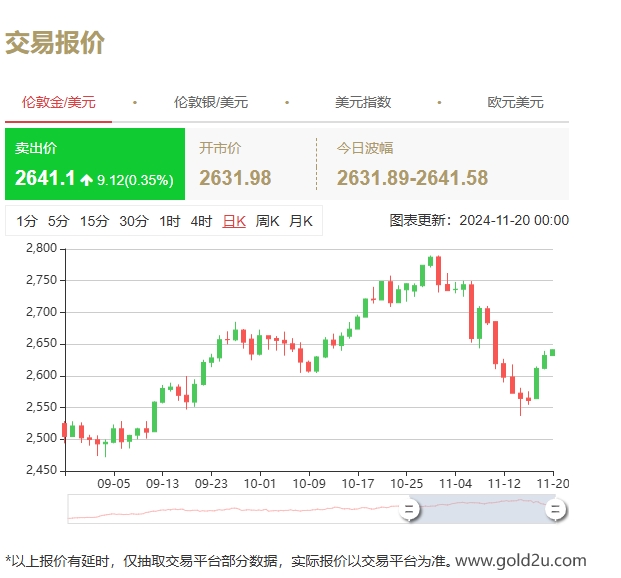Click the www.gold2u.com text in disclaimer
Screen dimensions: 621x578
(521, 561)
